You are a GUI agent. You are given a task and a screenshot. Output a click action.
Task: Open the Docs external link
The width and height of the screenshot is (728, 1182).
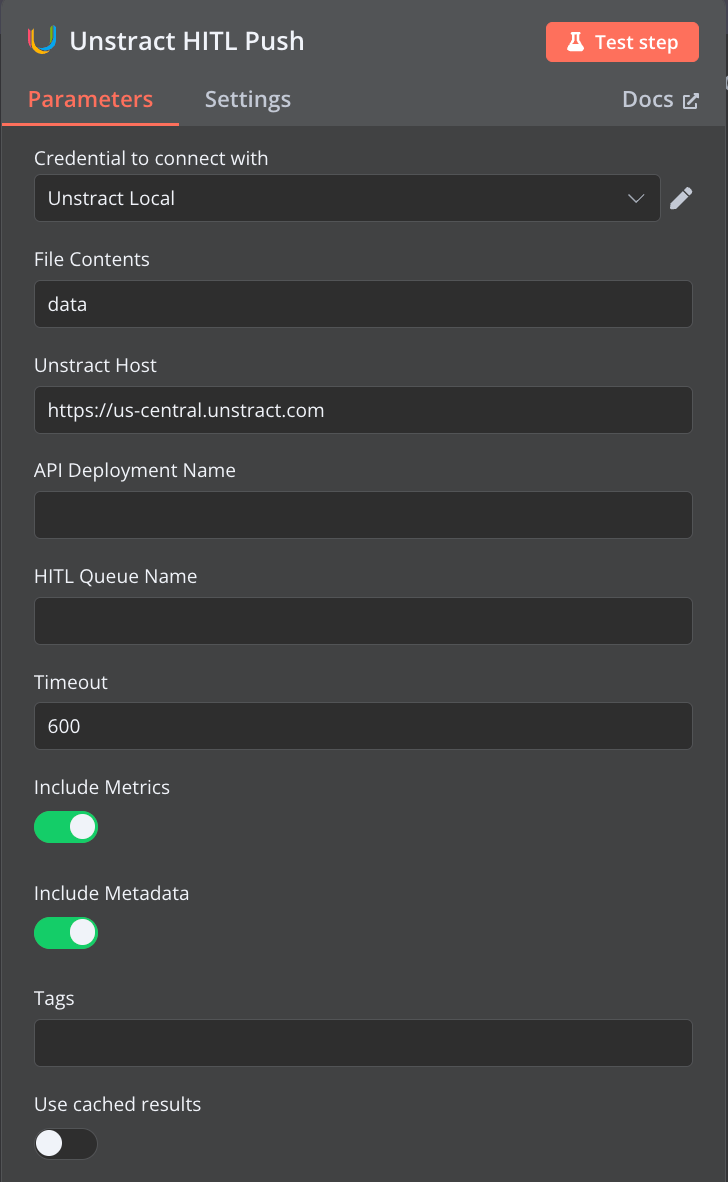pyautogui.click(x=660, y=100)
